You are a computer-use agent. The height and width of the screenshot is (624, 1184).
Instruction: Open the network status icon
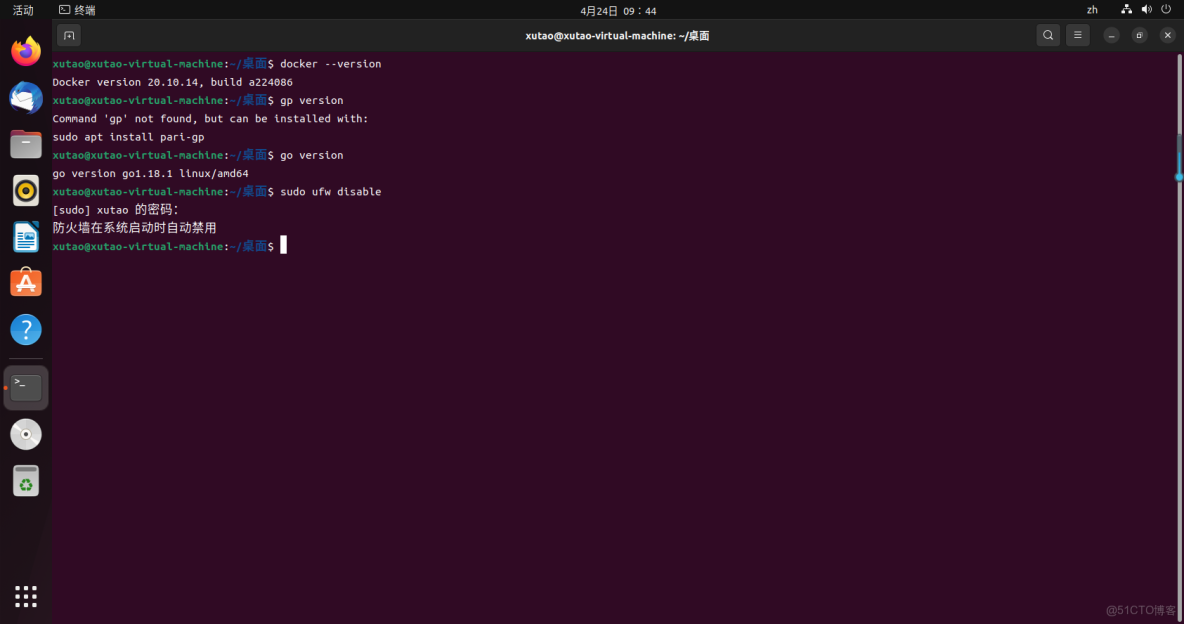[x=1127, y=10]
